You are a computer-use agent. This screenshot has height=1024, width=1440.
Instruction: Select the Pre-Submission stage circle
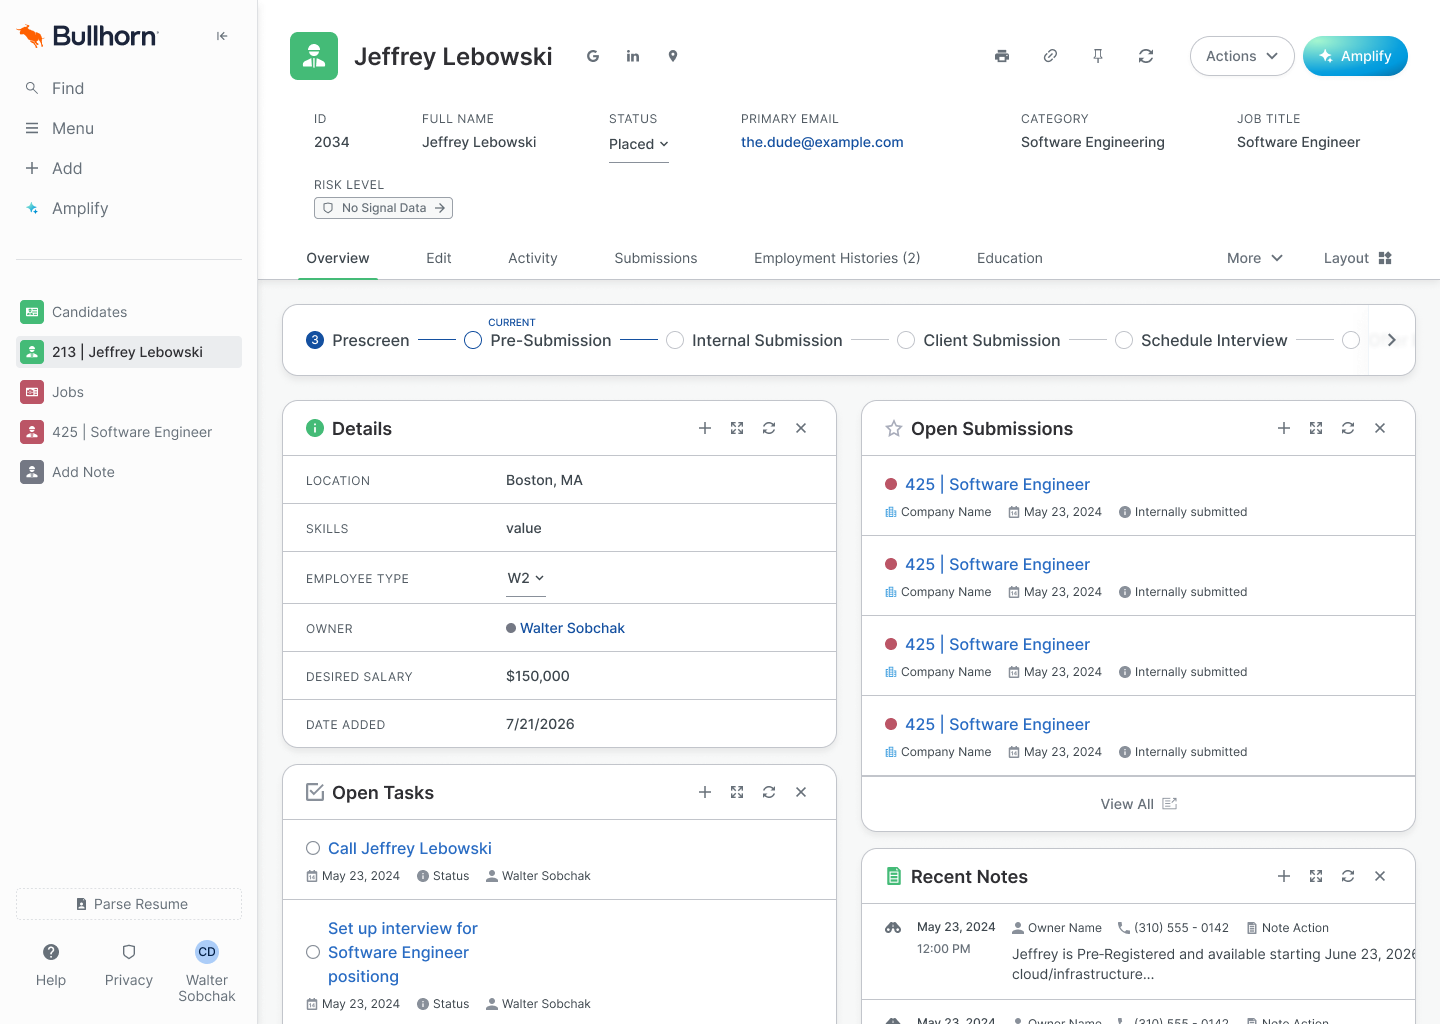point(473,340)
